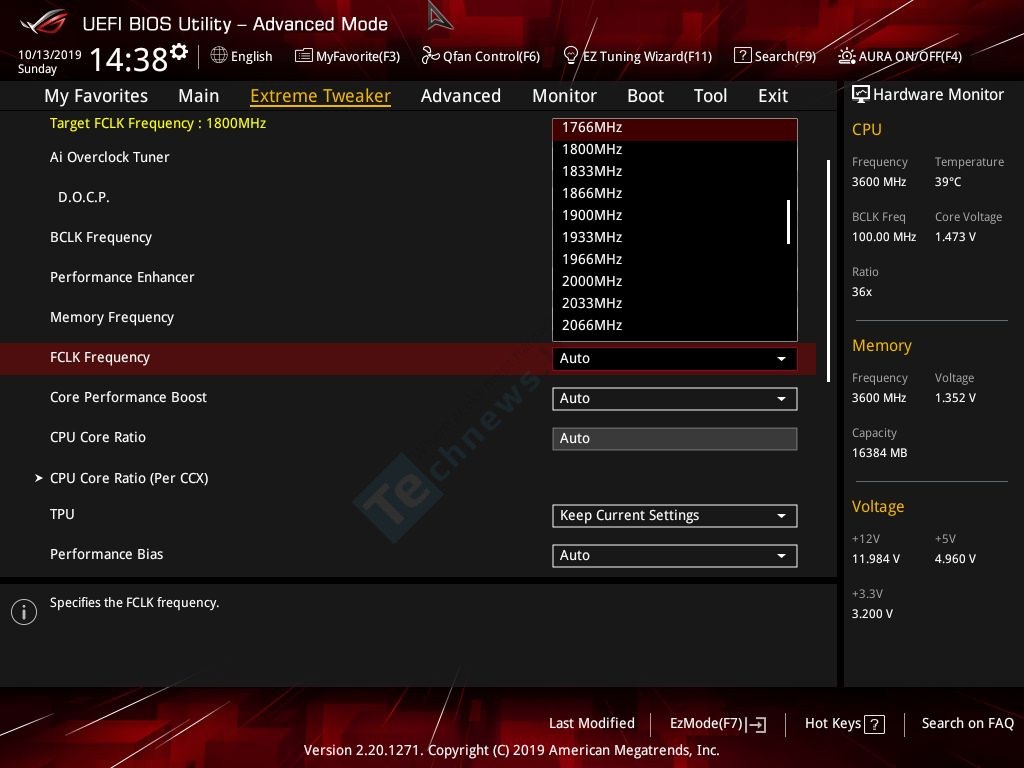This screenshot has width=1024, height=768.
Task: Select the CPU Core Ratio label
Action: [x=98, y=438]
